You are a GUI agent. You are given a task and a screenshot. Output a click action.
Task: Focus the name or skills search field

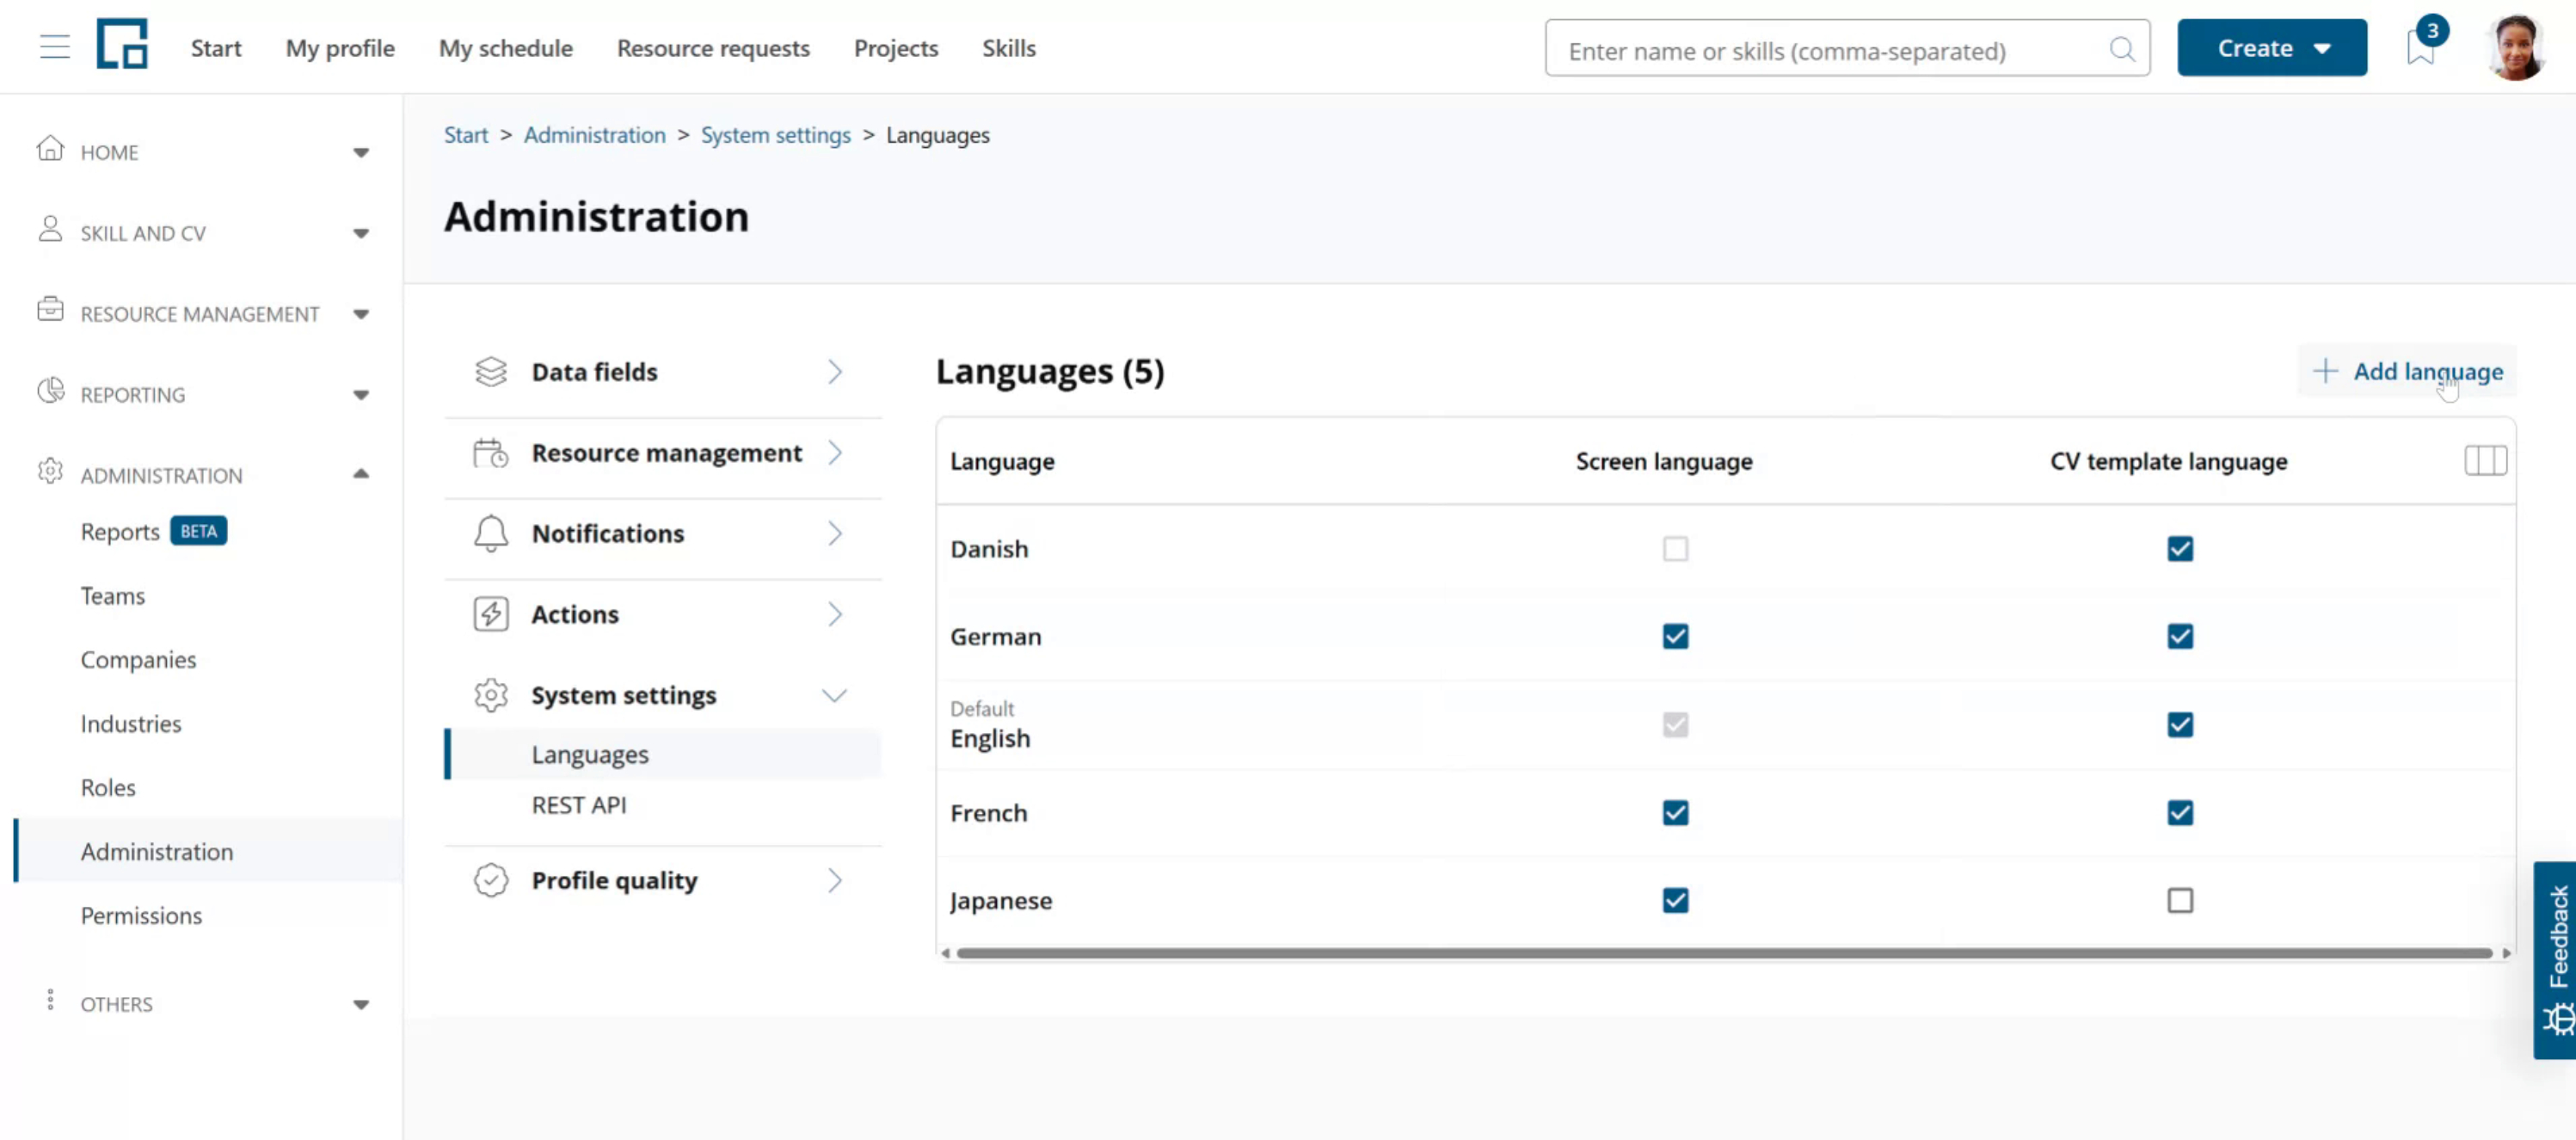coord(1846,48)
